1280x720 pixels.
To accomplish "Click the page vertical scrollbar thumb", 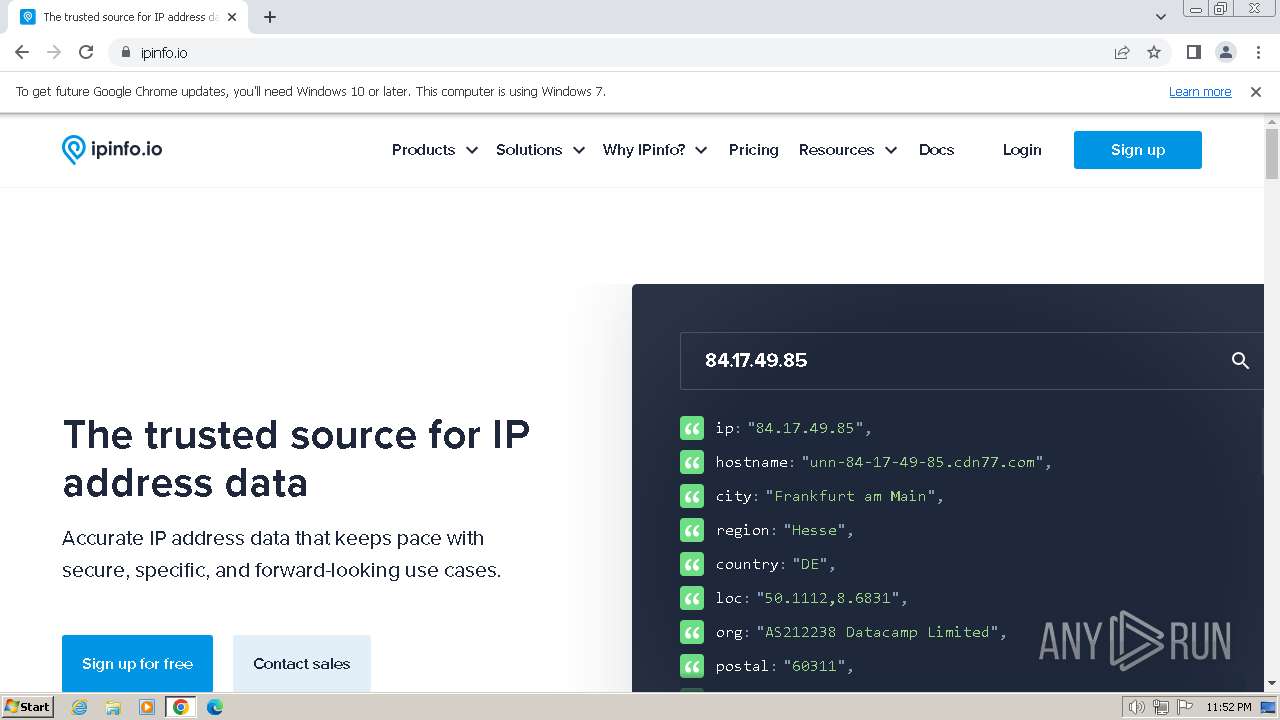I will 1272,153.
